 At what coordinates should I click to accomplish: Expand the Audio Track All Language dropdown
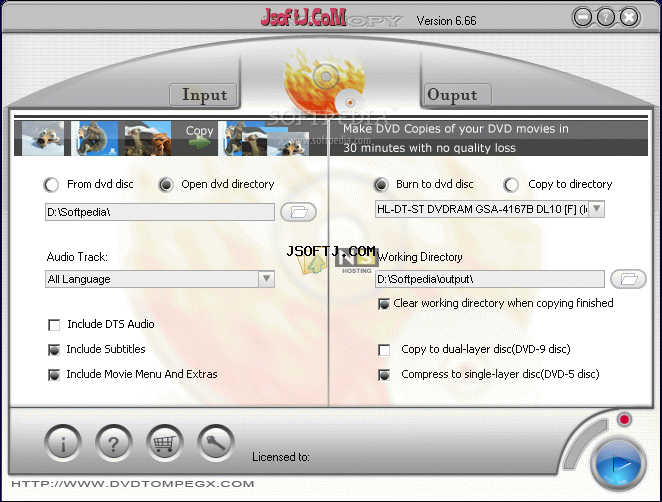coord(266,279)
